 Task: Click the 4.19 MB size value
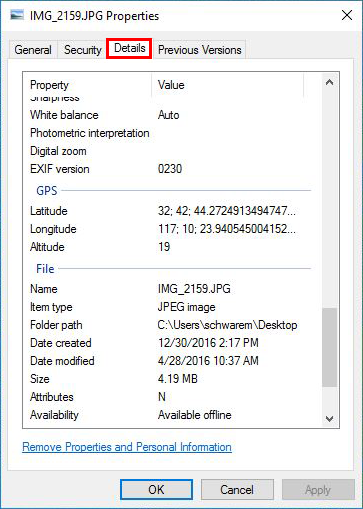click(x=178, y=379)
